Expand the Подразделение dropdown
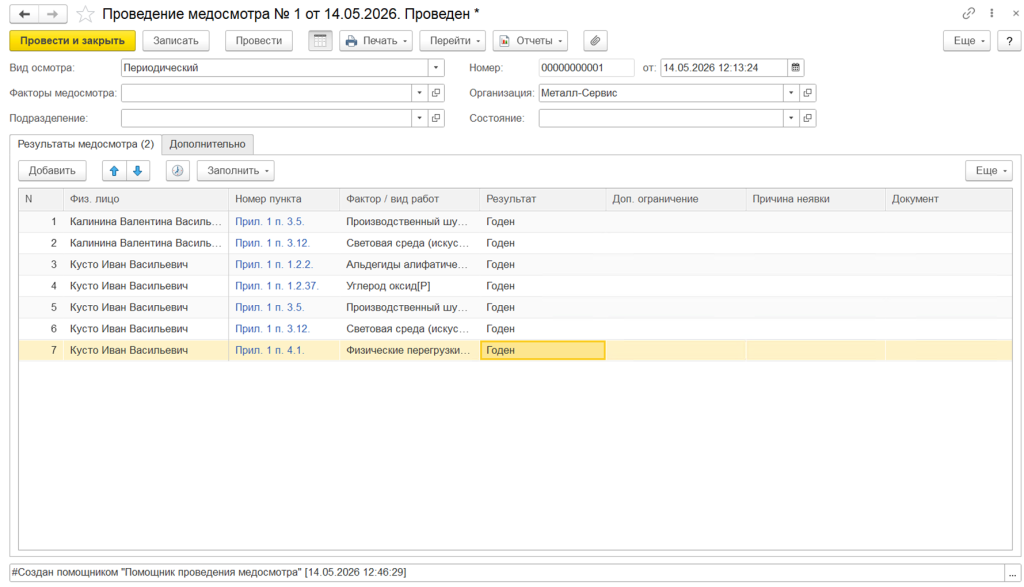Viewport: 1024px width, 587px height. (x=419, y=118)
